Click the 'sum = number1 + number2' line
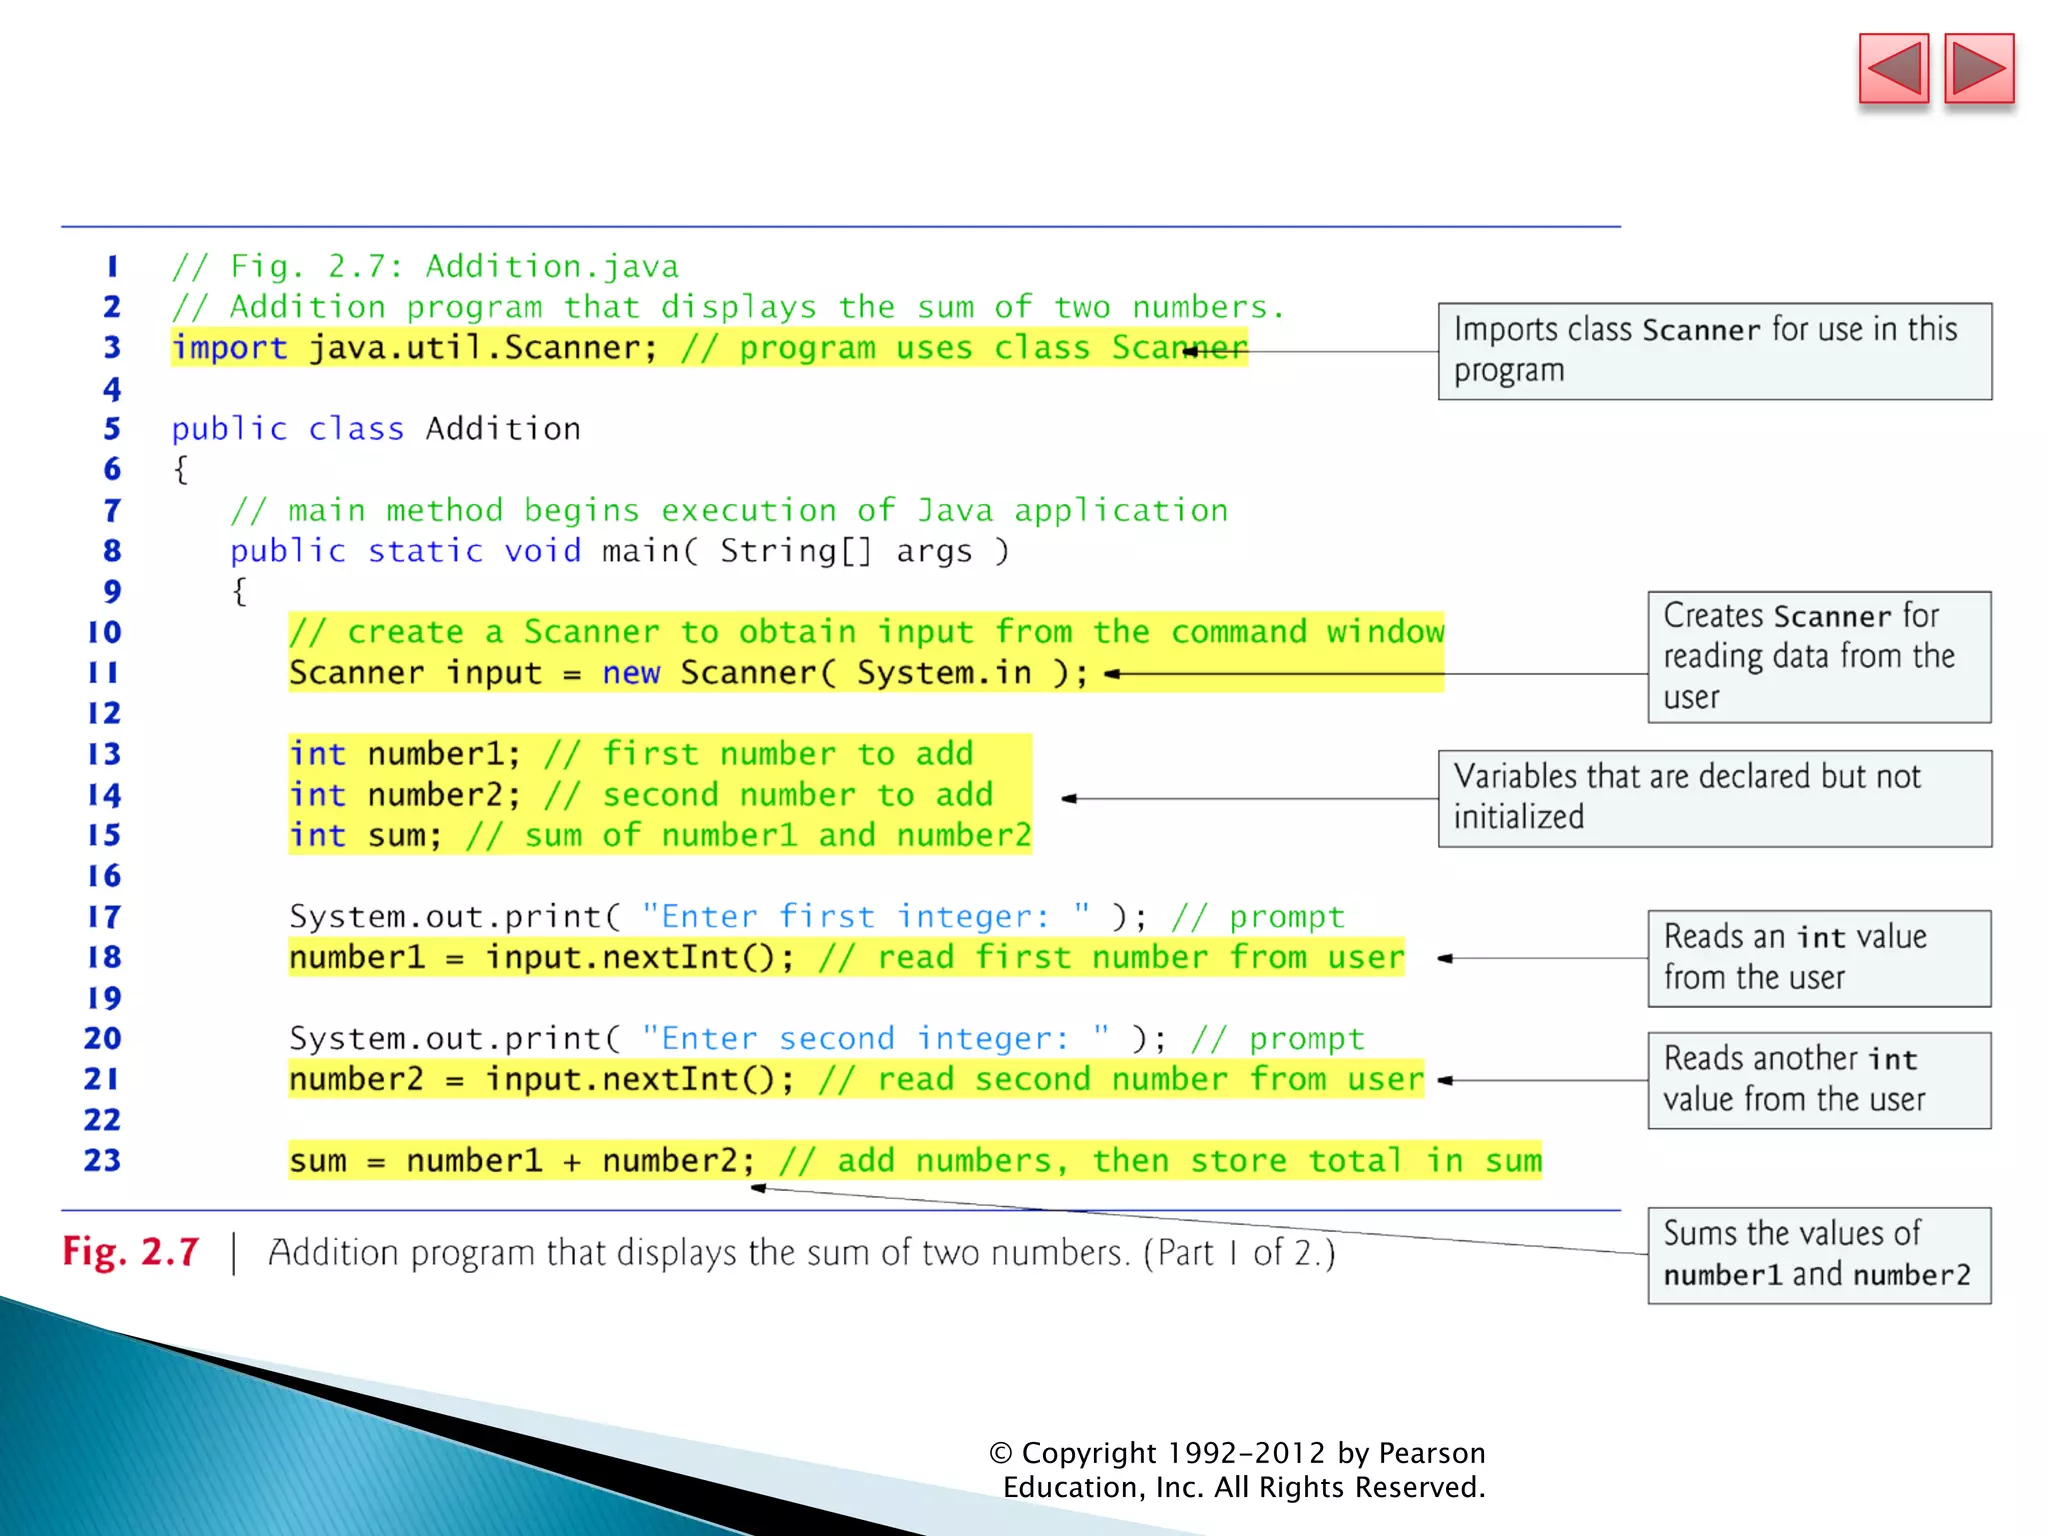Screen dimensions: 2048x1536 pyautogui.click(x=914, y=1161)
